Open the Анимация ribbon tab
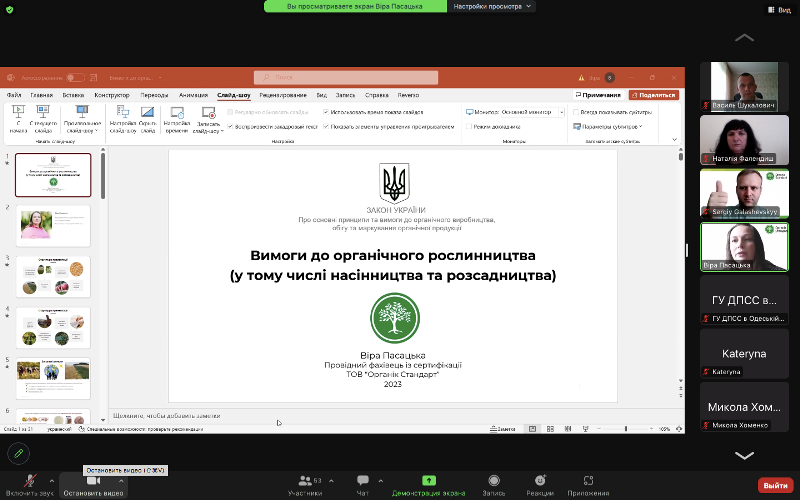Viewport: 800px width, 500px height. [x=193, y=95]
